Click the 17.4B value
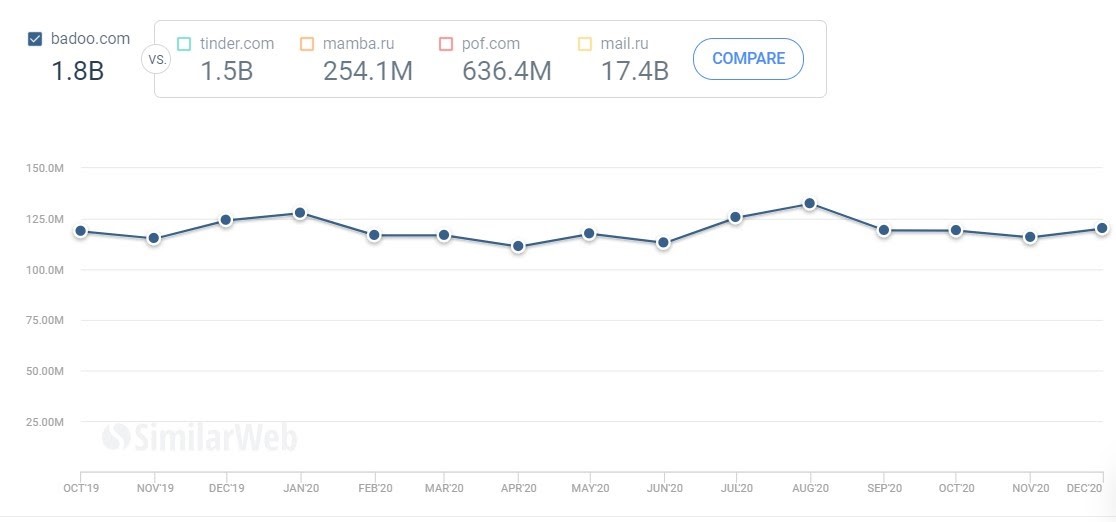Image resolution: width=1116 pixels, height=522 pixels. [x=635, y=71]
